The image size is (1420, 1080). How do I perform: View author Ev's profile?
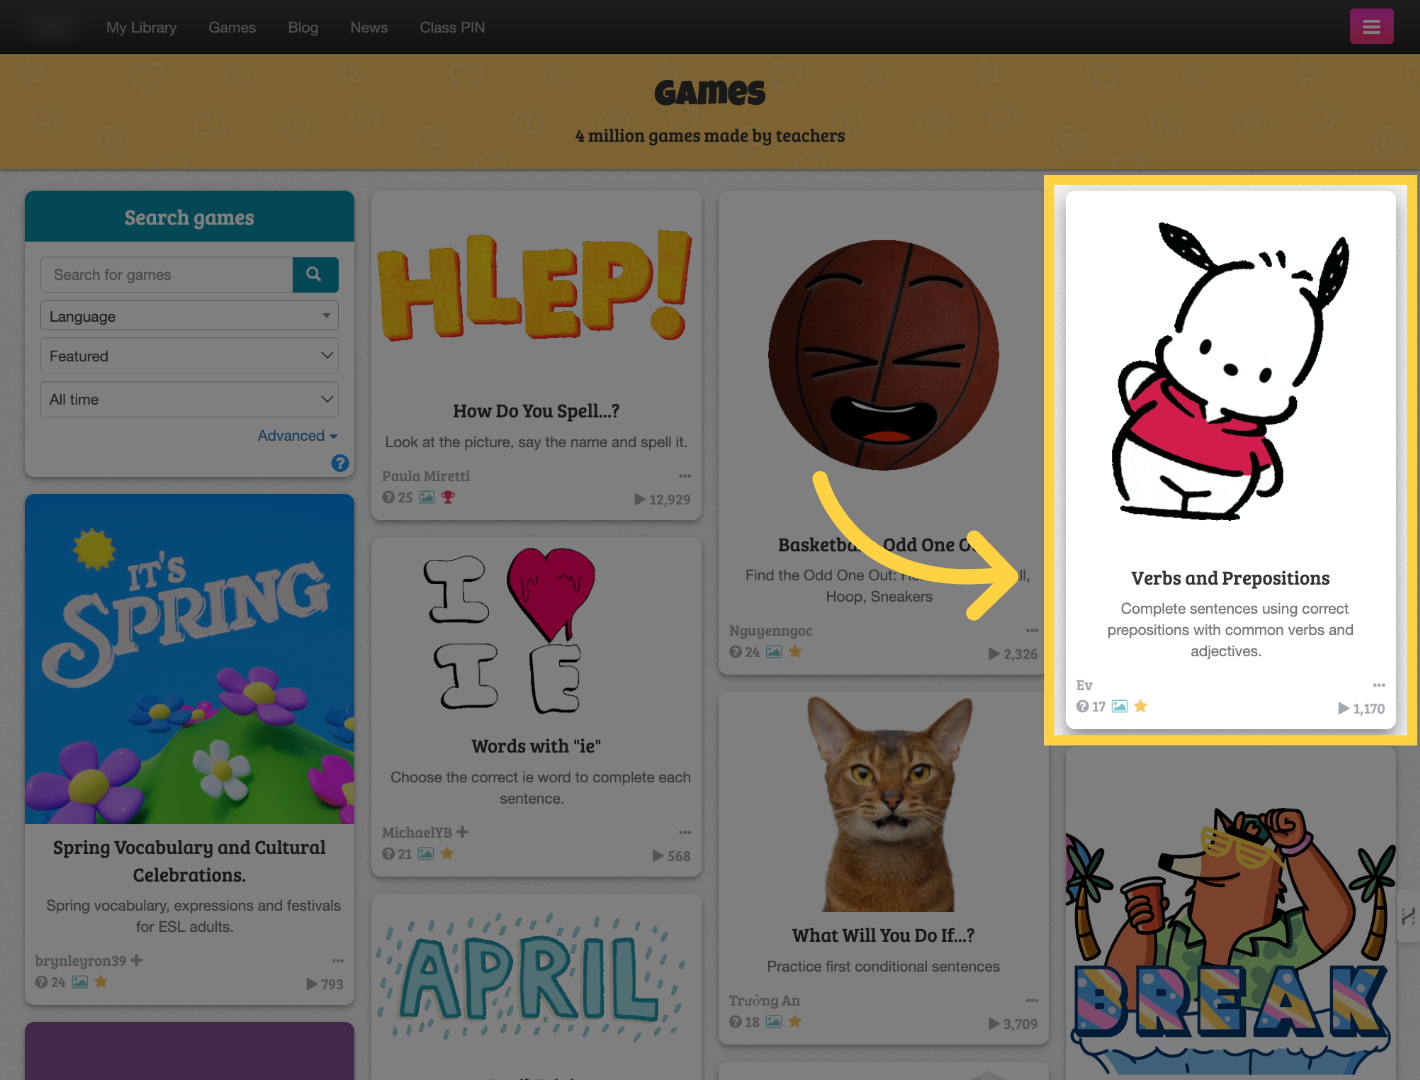pos(1084,685)
